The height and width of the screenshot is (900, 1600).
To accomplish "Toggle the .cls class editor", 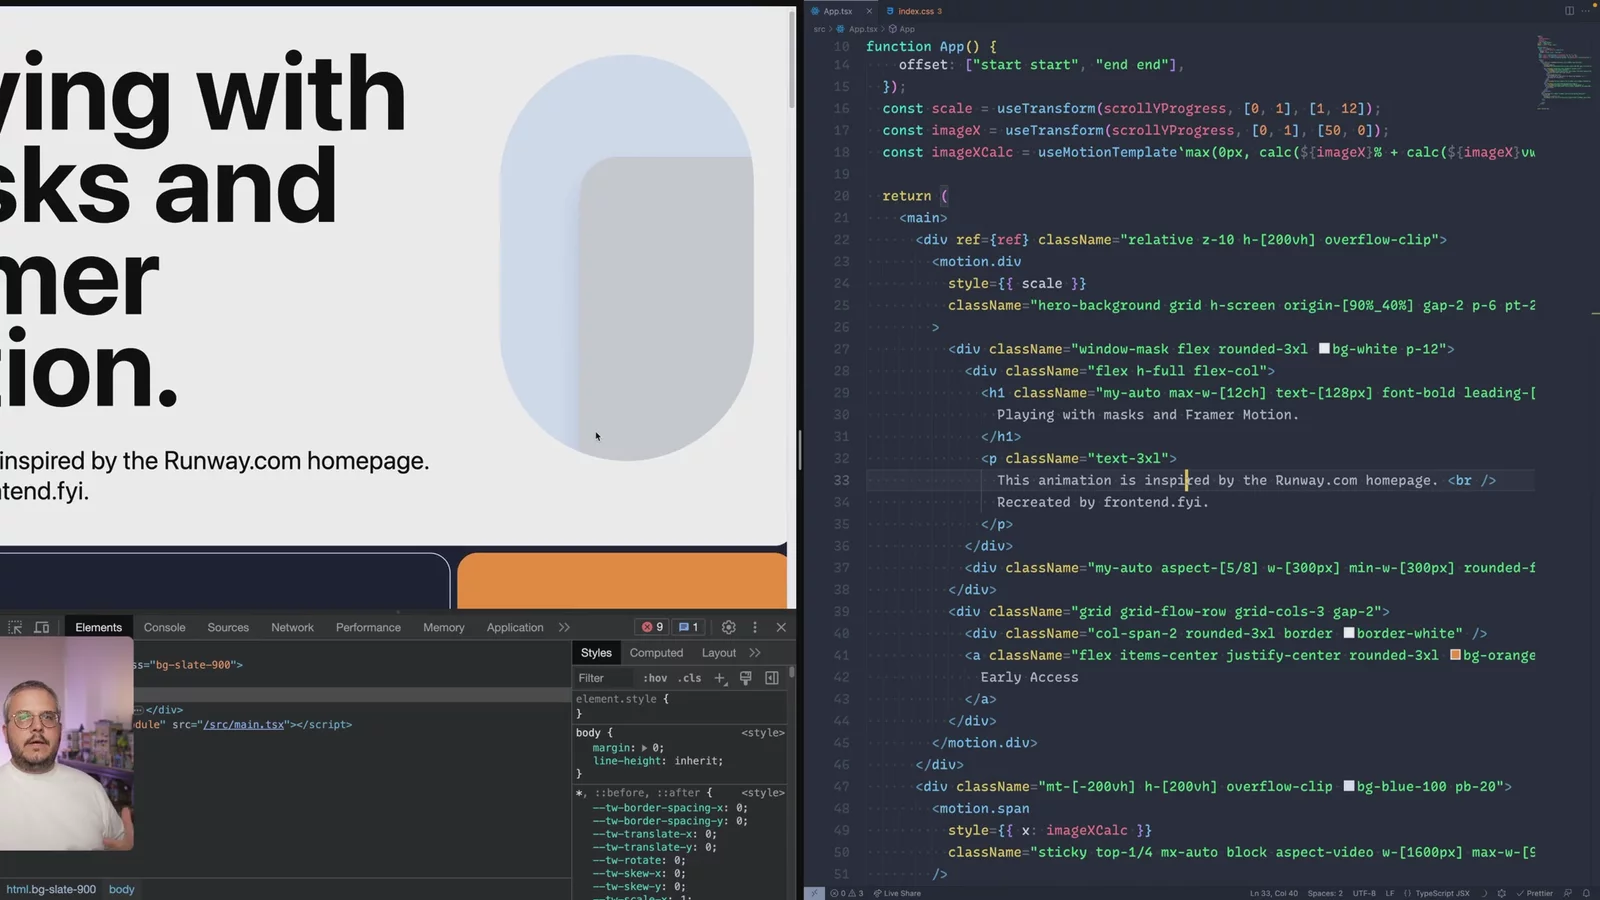I will (x=690, y=678).
